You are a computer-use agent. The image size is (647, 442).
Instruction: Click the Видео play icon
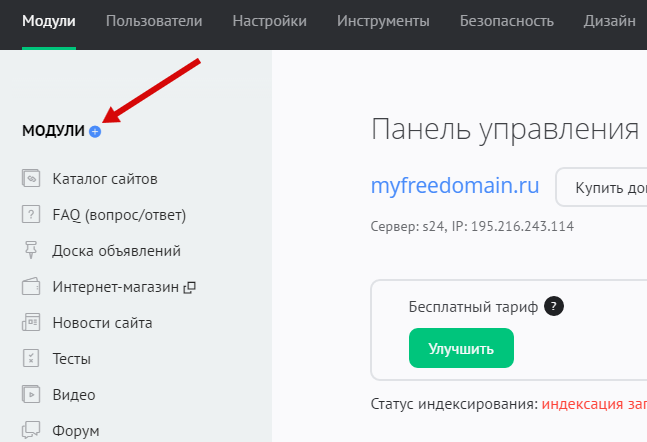click(30, 394)
